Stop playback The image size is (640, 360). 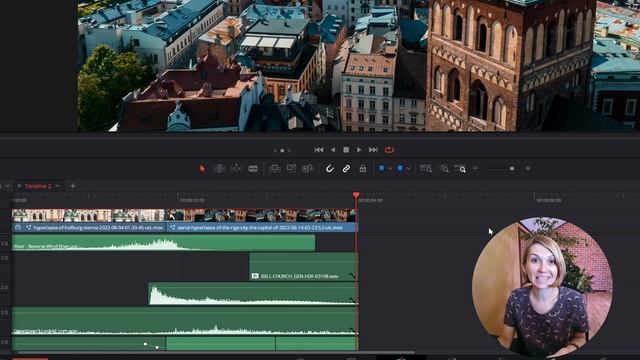pos(346,150)
